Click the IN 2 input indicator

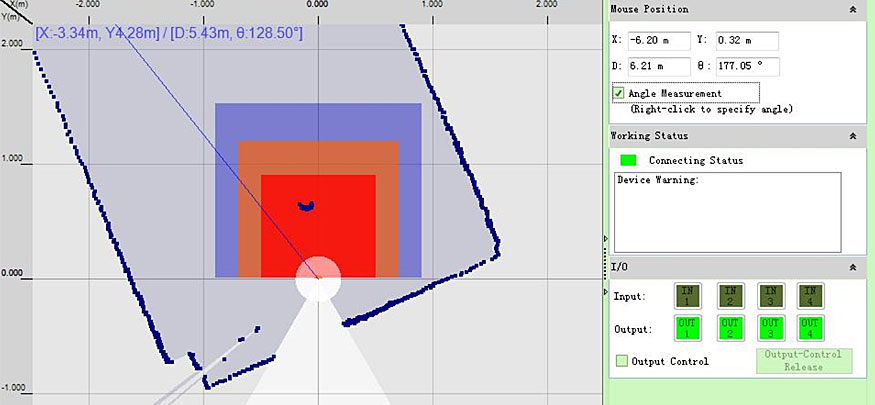coord(729,296)
